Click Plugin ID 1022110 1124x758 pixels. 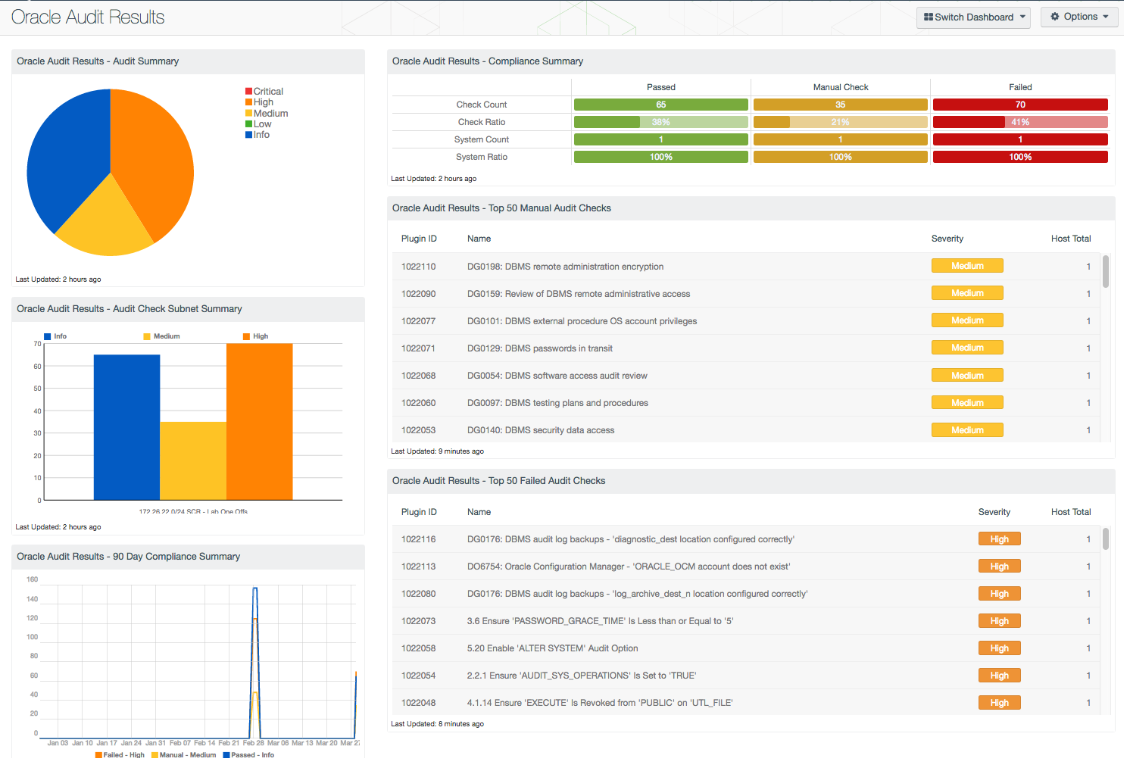tap(419, 266)
